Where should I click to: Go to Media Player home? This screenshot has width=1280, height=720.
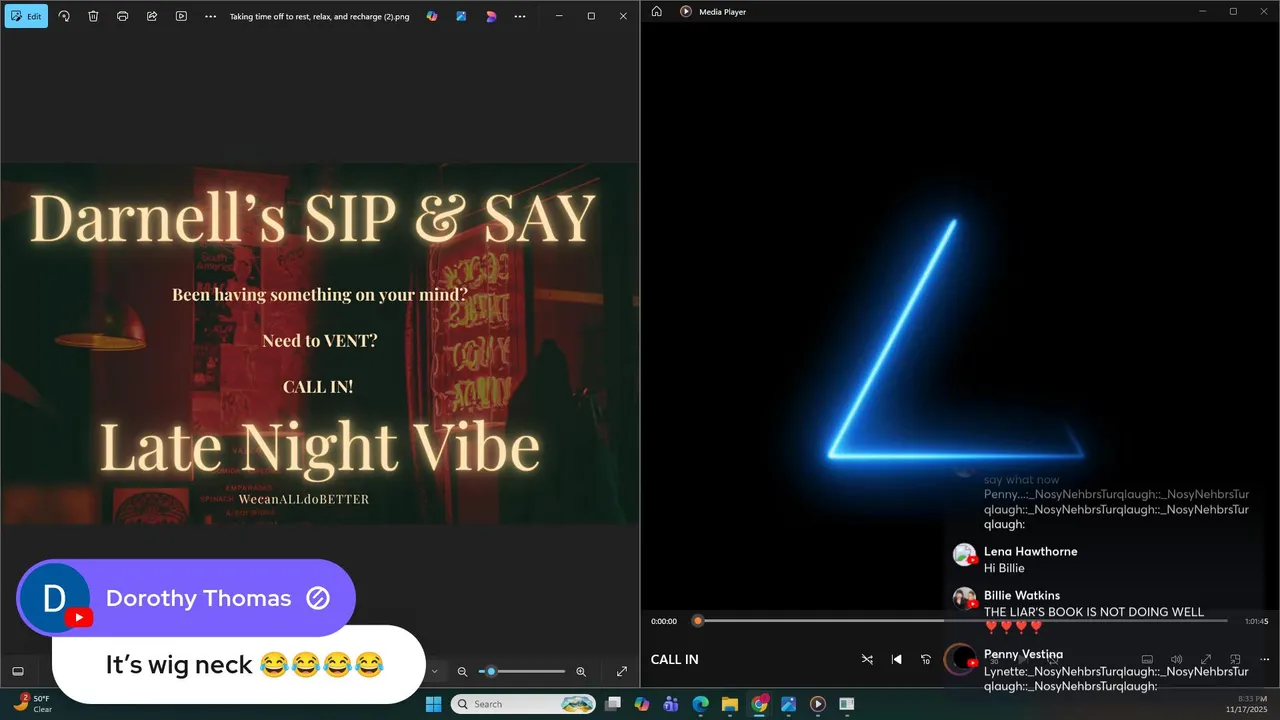656,11
